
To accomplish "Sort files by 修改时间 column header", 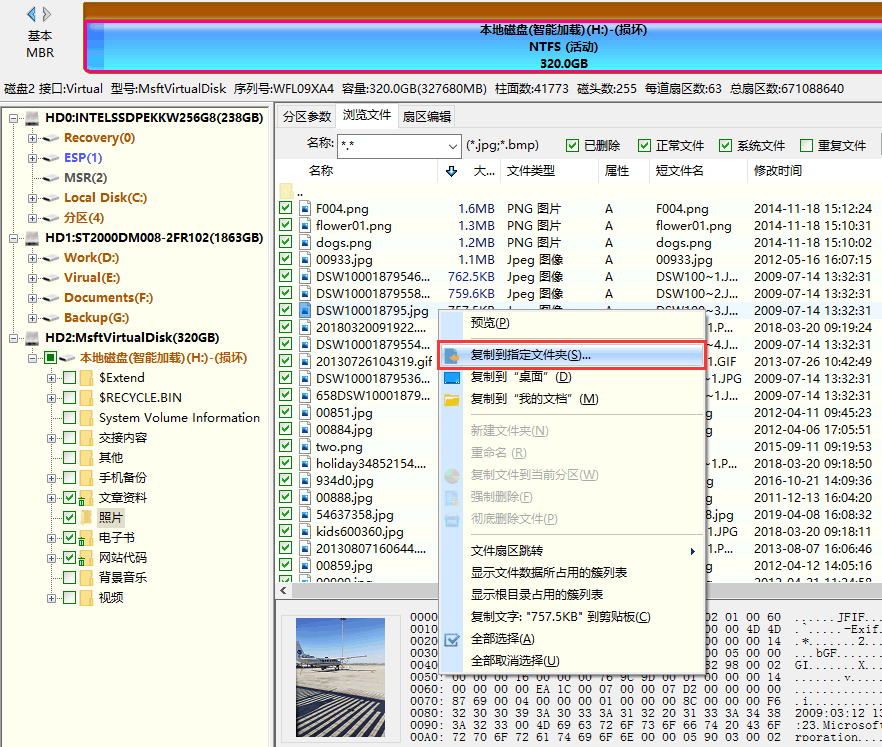I will pos(778,171).
